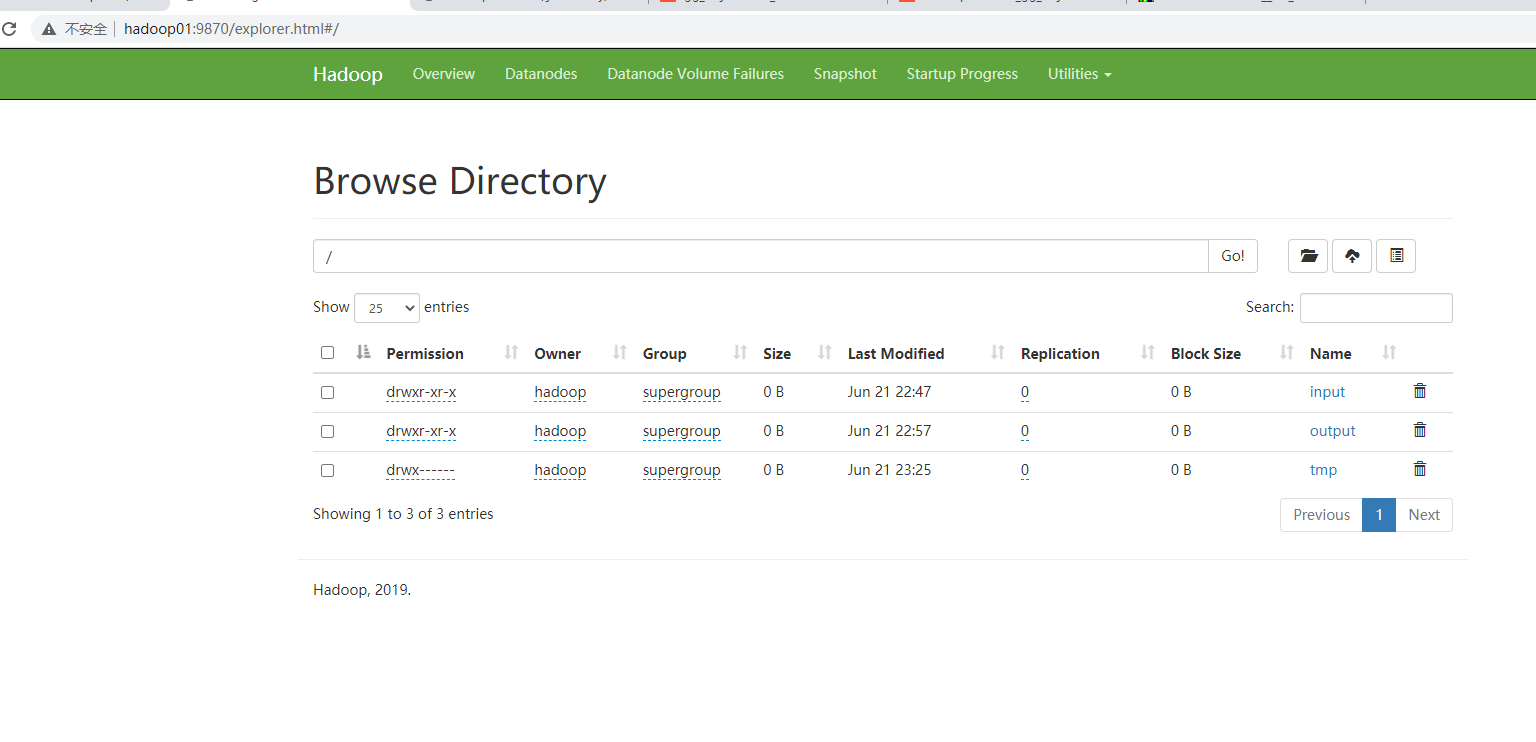The height and width of the screenshot is (742, 1536).
Task: Open the input directory link
Action: [1327, 392]
